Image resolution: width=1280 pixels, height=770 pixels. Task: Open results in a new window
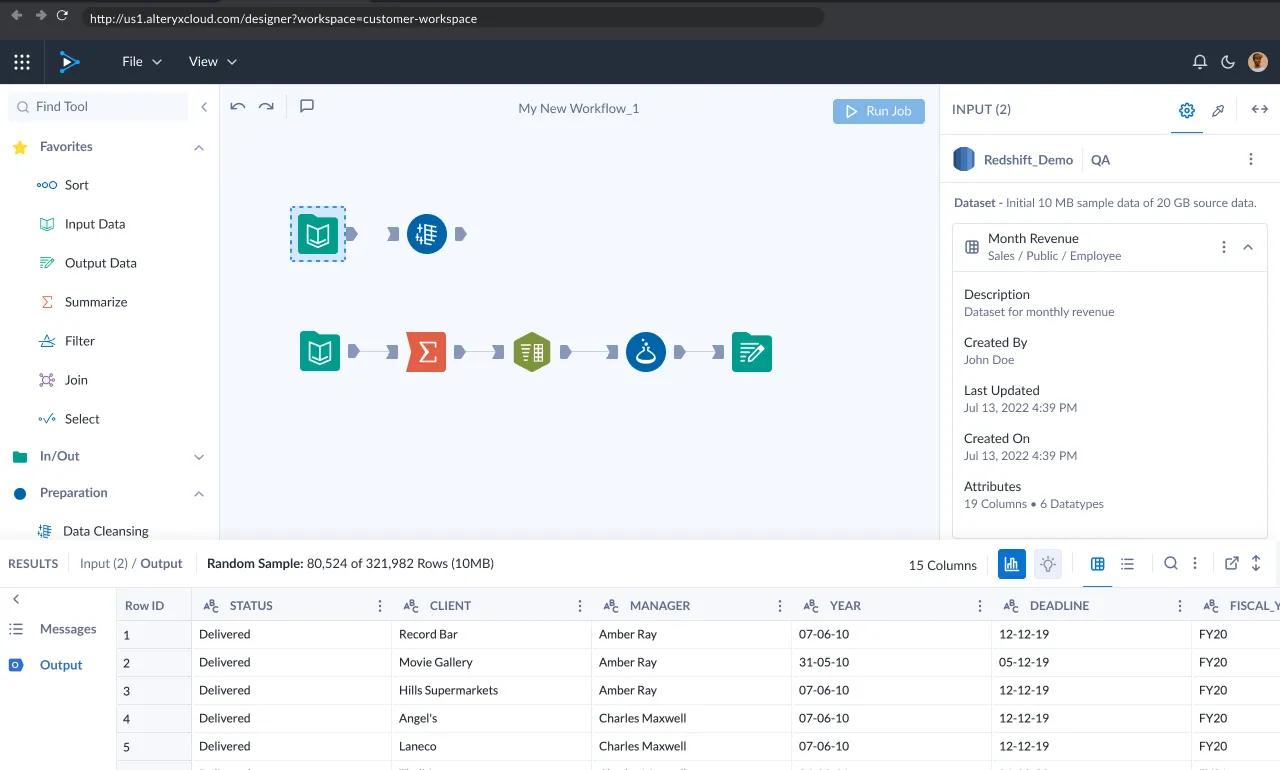click(1232, 564)
